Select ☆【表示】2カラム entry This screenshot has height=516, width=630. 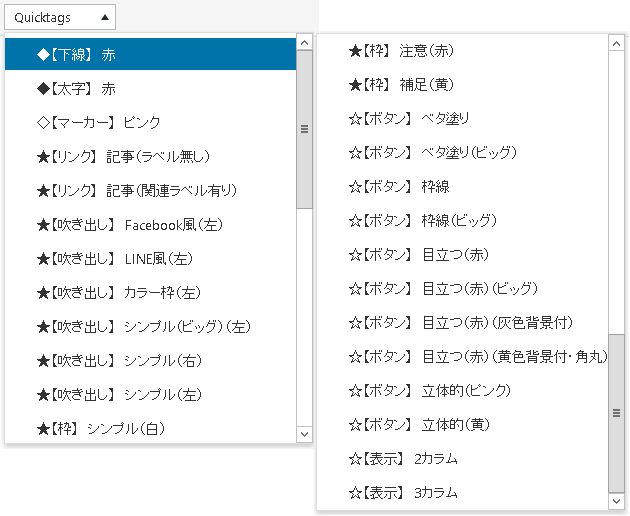tap(463, 459)
